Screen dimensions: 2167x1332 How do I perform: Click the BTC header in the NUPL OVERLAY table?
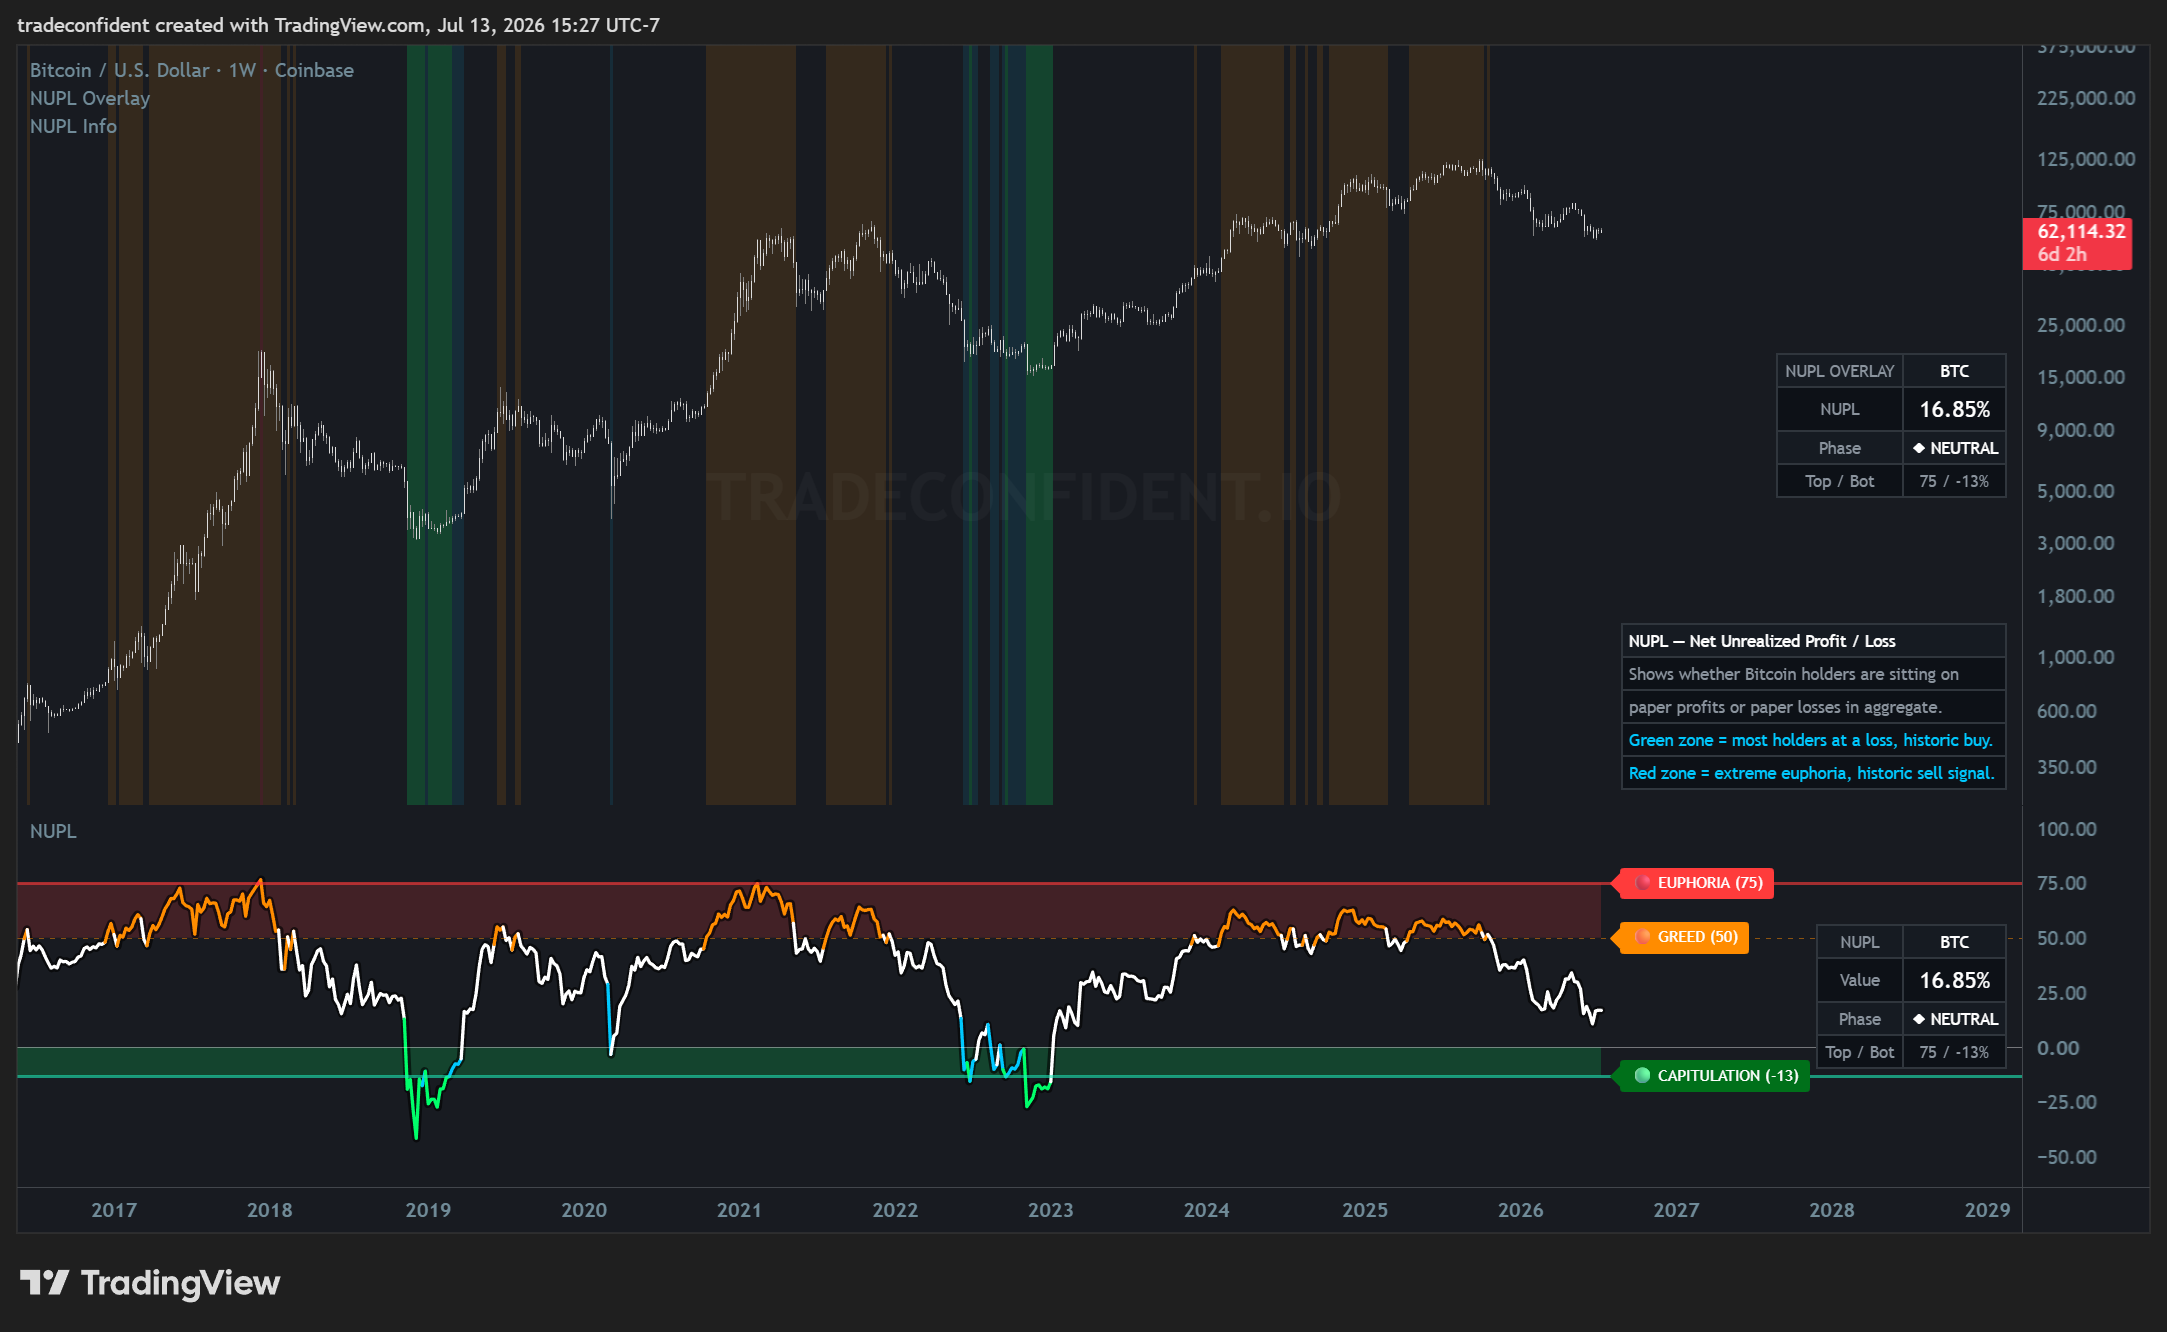click(x=1954, y=371)
